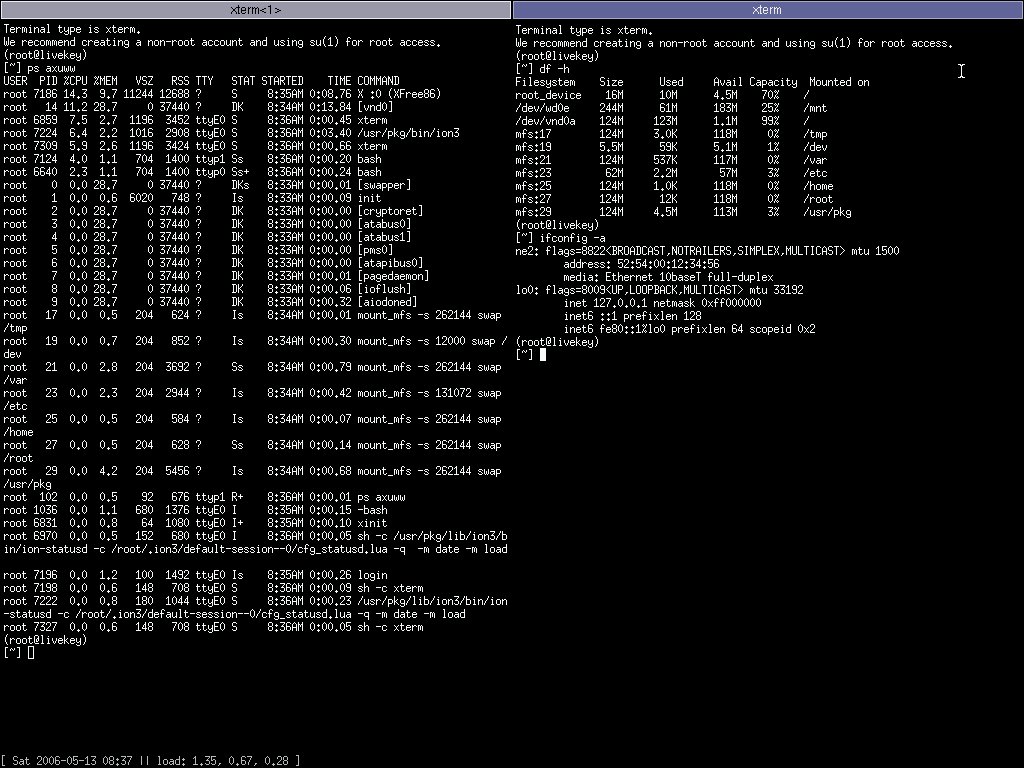Click the inet 127.0.0.1 netmask line
The height and width of the screenshot is (768, 1024).
tap(662, 302)
